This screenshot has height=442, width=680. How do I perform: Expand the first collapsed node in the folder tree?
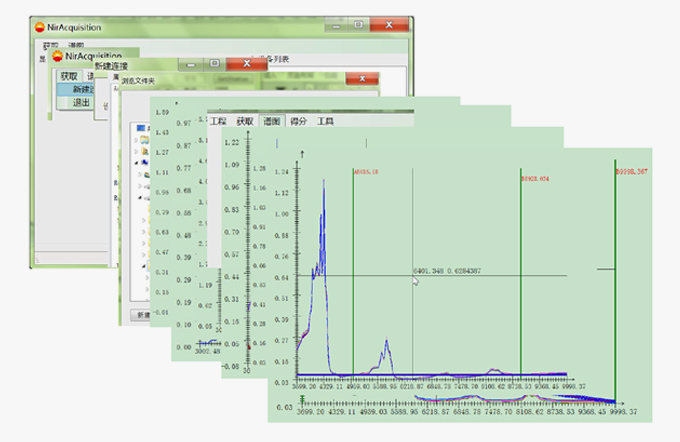(136, 140)
